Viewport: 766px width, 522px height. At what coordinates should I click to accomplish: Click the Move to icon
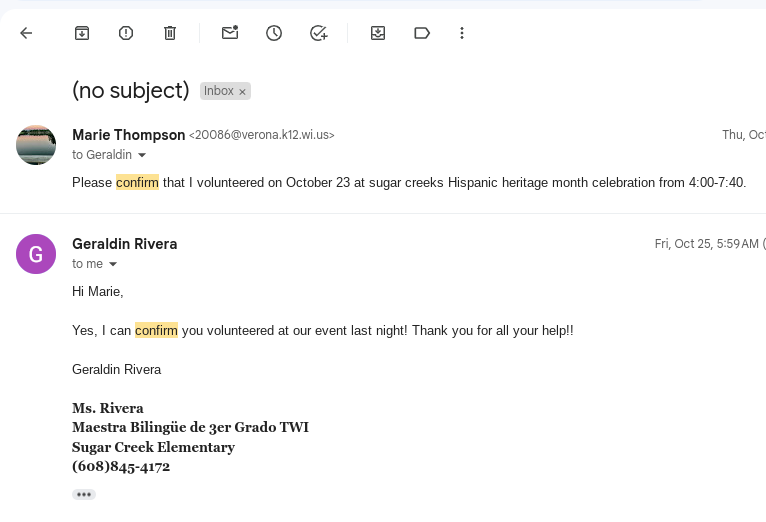[x=378, y=33]
